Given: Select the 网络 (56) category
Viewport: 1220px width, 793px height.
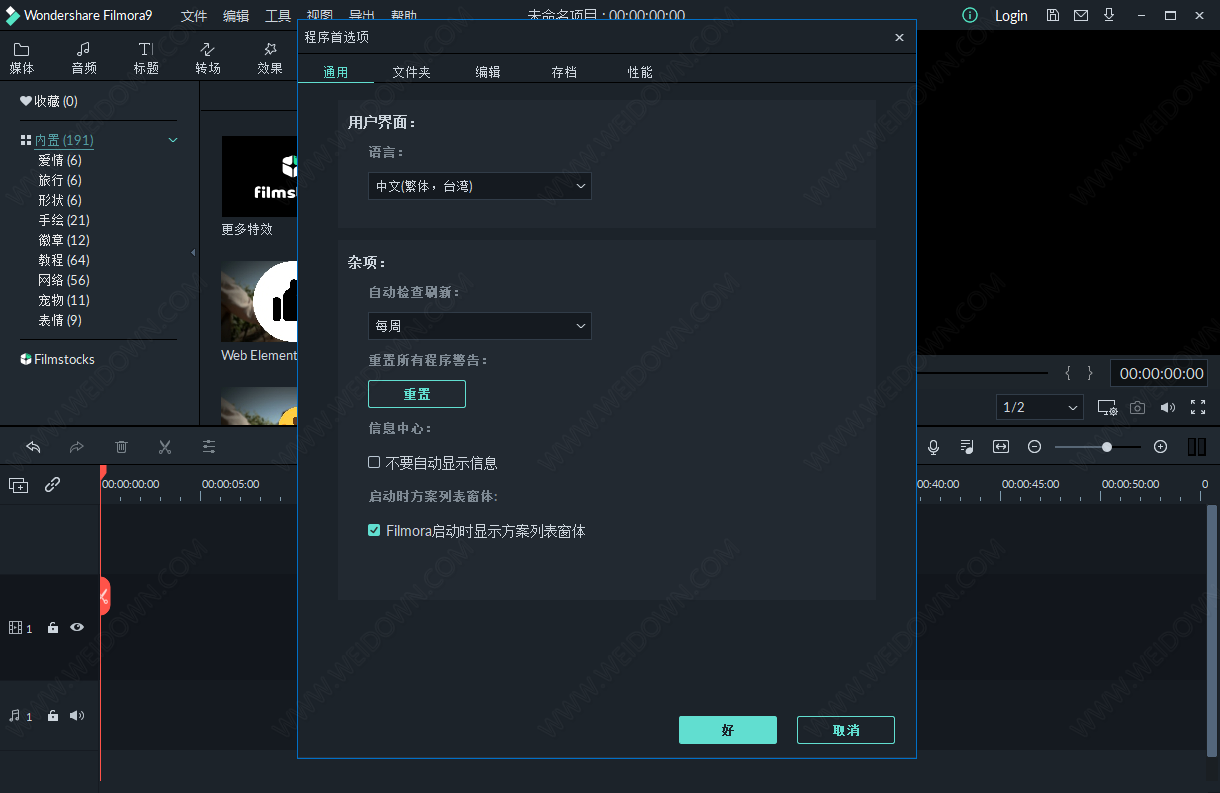Looking at the screenshot, I should pos(64,280).
